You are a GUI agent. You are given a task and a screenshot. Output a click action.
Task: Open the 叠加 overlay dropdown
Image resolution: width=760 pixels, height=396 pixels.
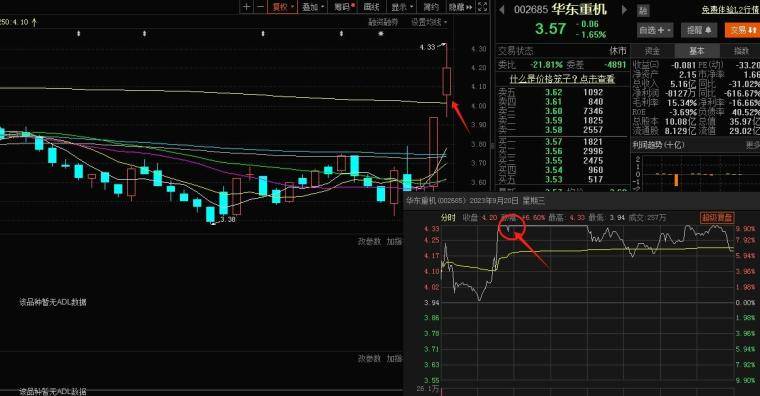coord(313,7)
